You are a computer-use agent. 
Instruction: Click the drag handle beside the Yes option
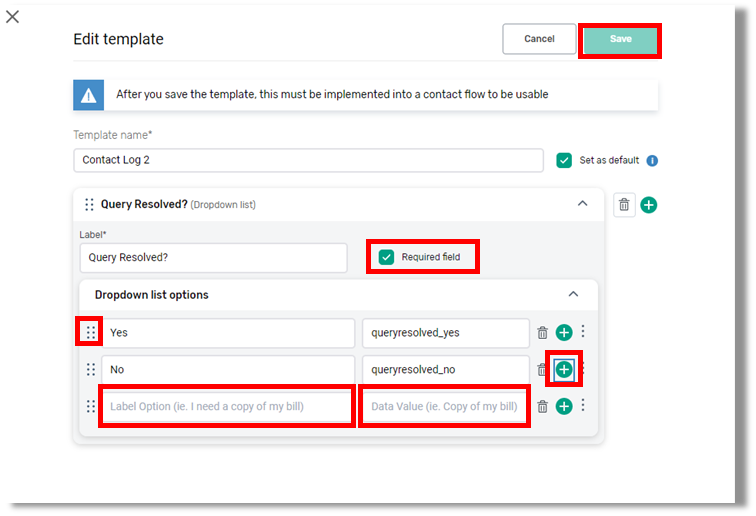point(91,332)
